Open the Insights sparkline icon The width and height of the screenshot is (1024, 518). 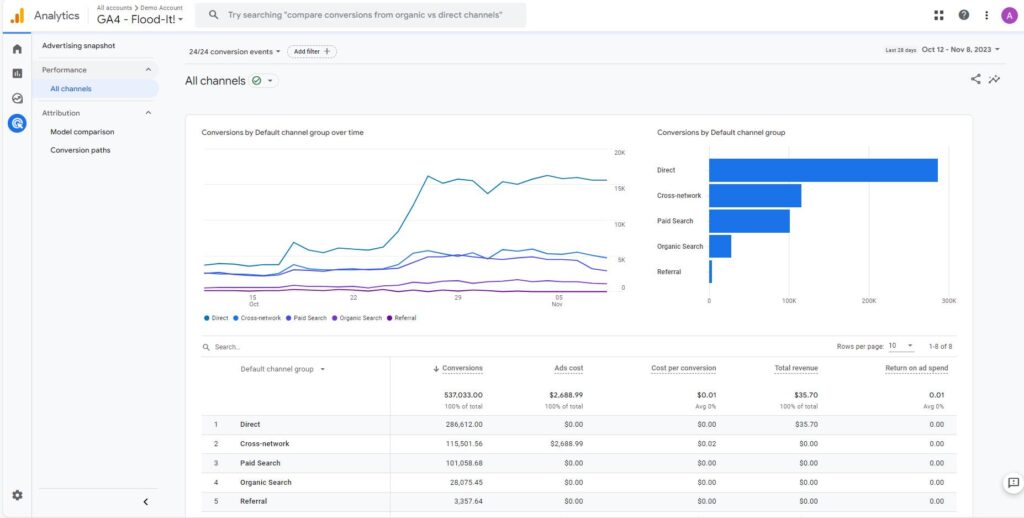coord(995,79)
